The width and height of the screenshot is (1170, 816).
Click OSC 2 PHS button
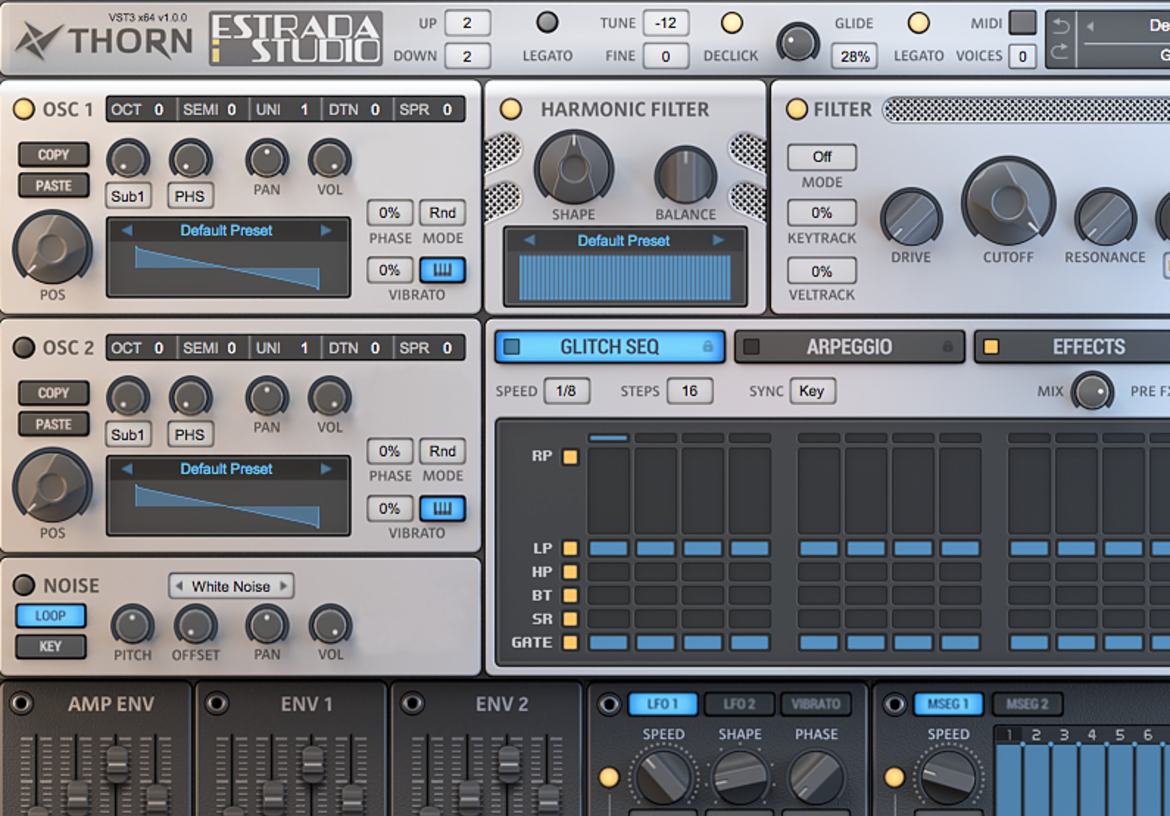click(x=190, y=435)
